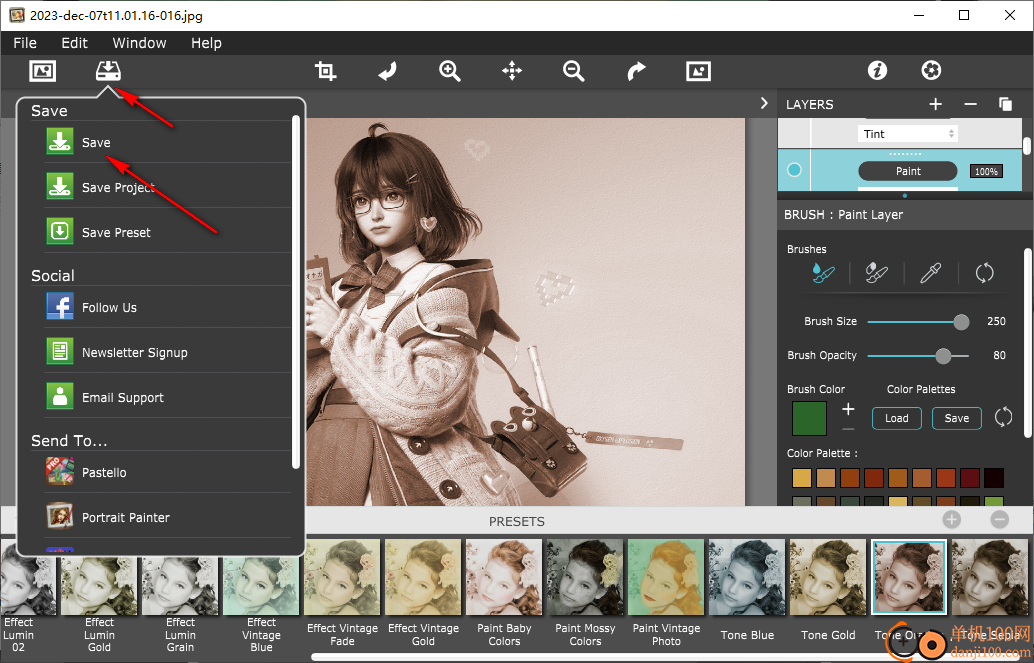Collapse the right panel with chevron

click(x=764, y=104)
